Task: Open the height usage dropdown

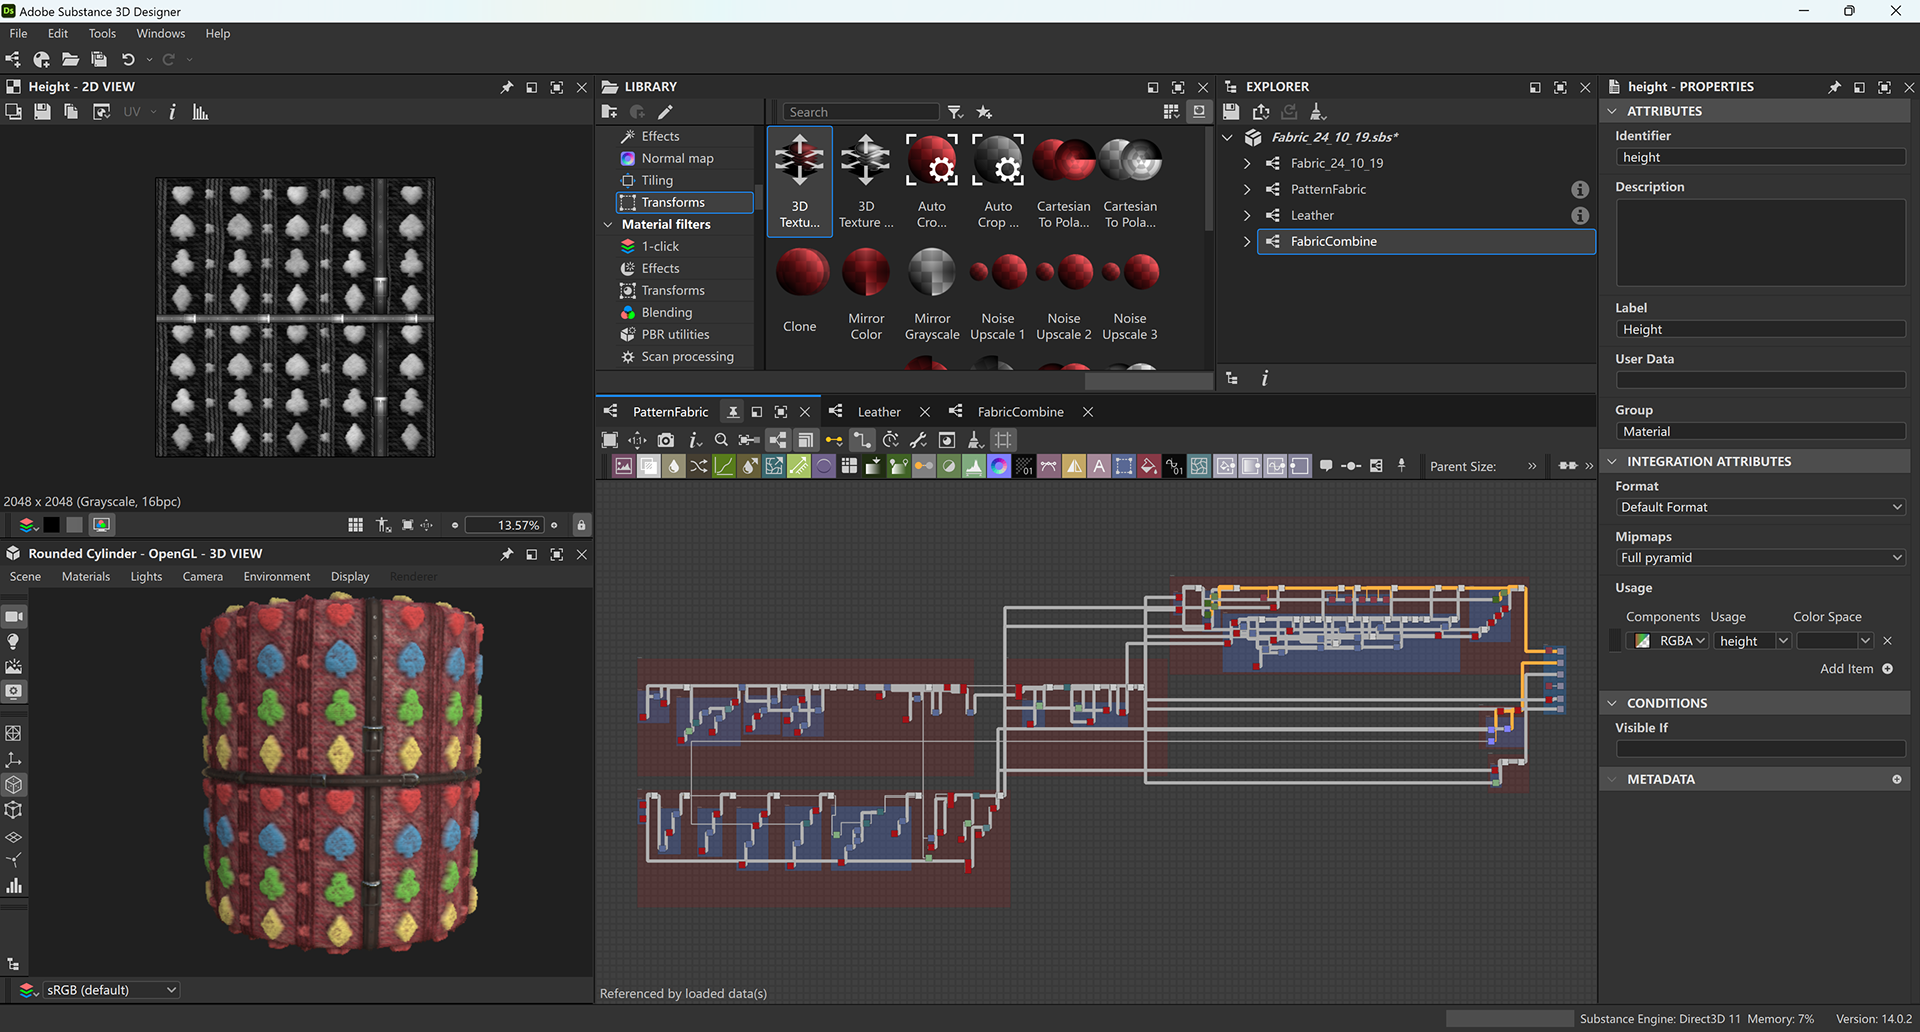Action: [1753, 641]
